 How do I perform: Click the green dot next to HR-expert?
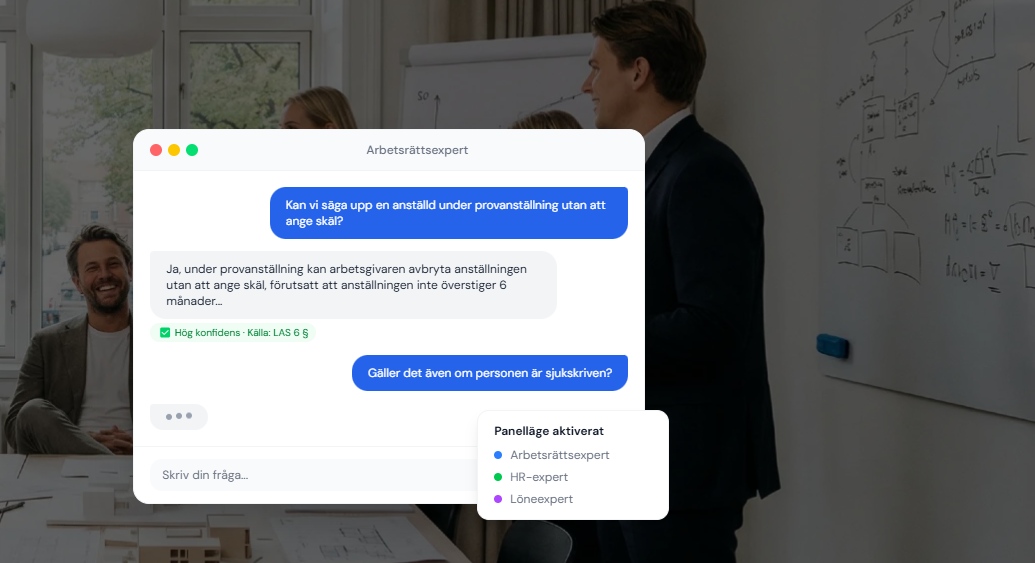click(x=498, y=477)
